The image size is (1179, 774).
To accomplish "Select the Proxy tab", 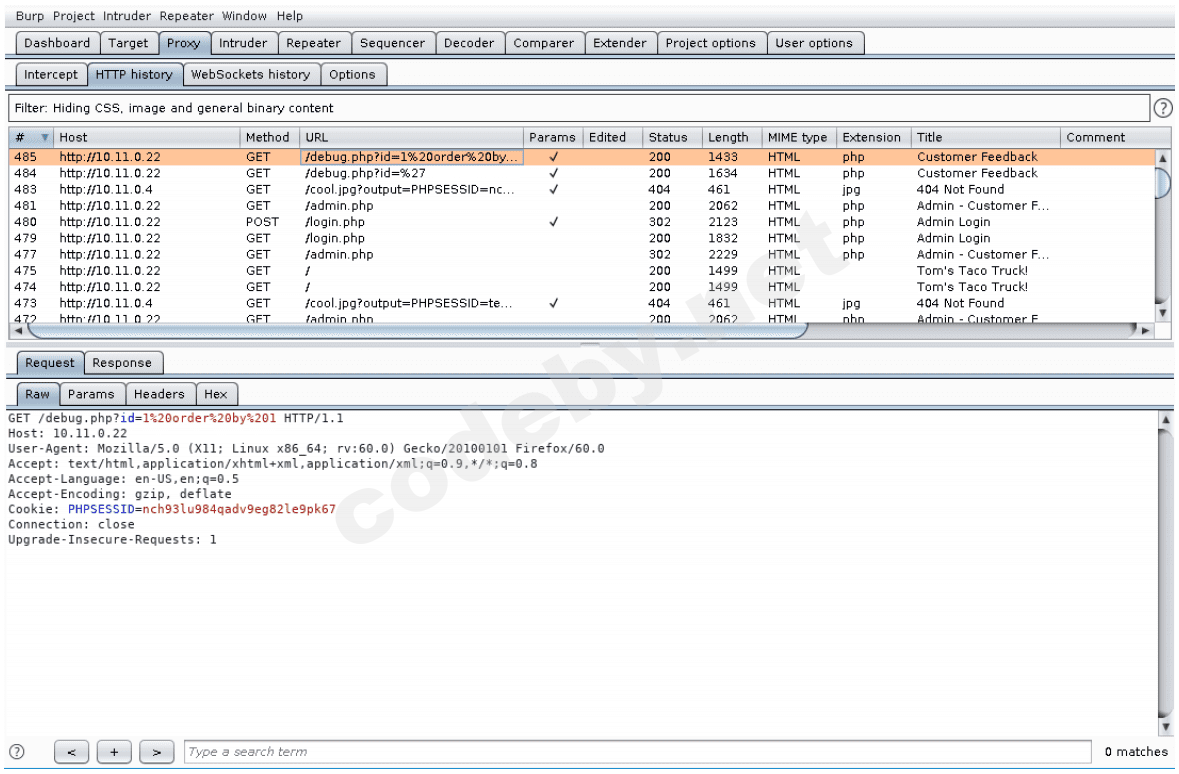I will click(183, 43).
